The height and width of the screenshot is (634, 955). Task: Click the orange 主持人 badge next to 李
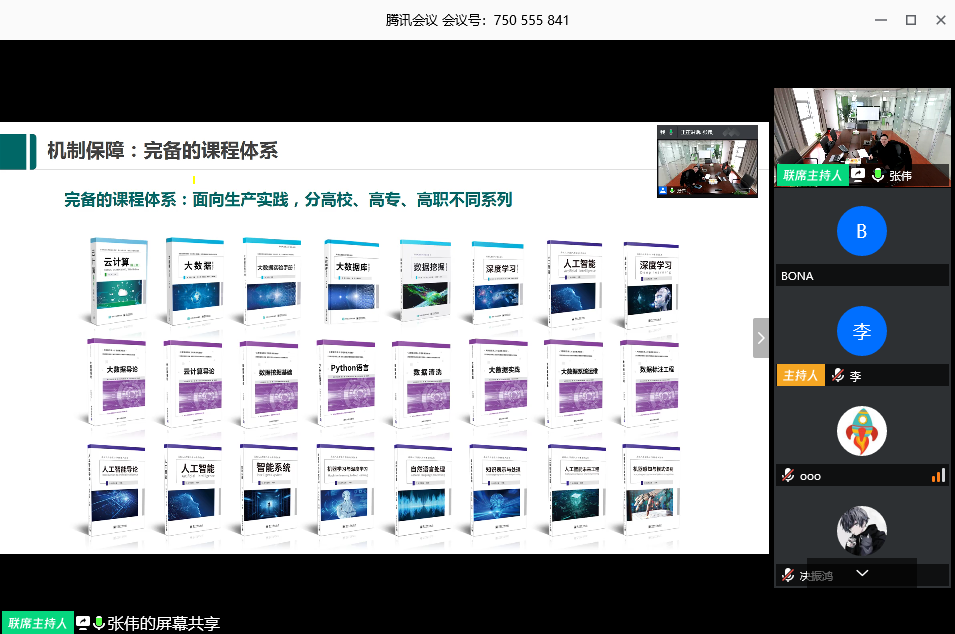(x=800, y=376)
